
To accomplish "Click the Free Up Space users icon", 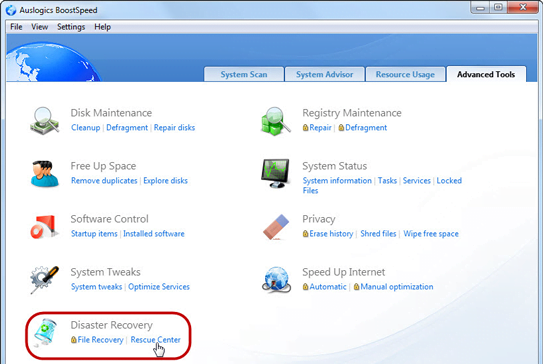I will click(44, 174).
